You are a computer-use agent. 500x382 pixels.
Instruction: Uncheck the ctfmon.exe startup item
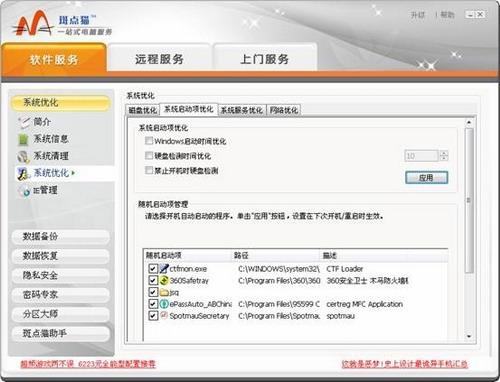[153, 269]
